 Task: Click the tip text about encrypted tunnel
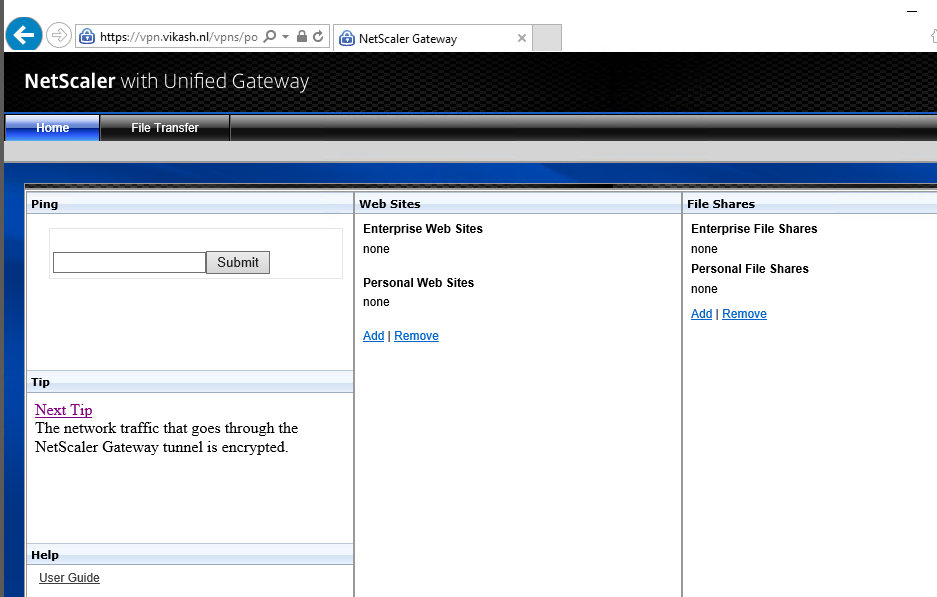166,437
